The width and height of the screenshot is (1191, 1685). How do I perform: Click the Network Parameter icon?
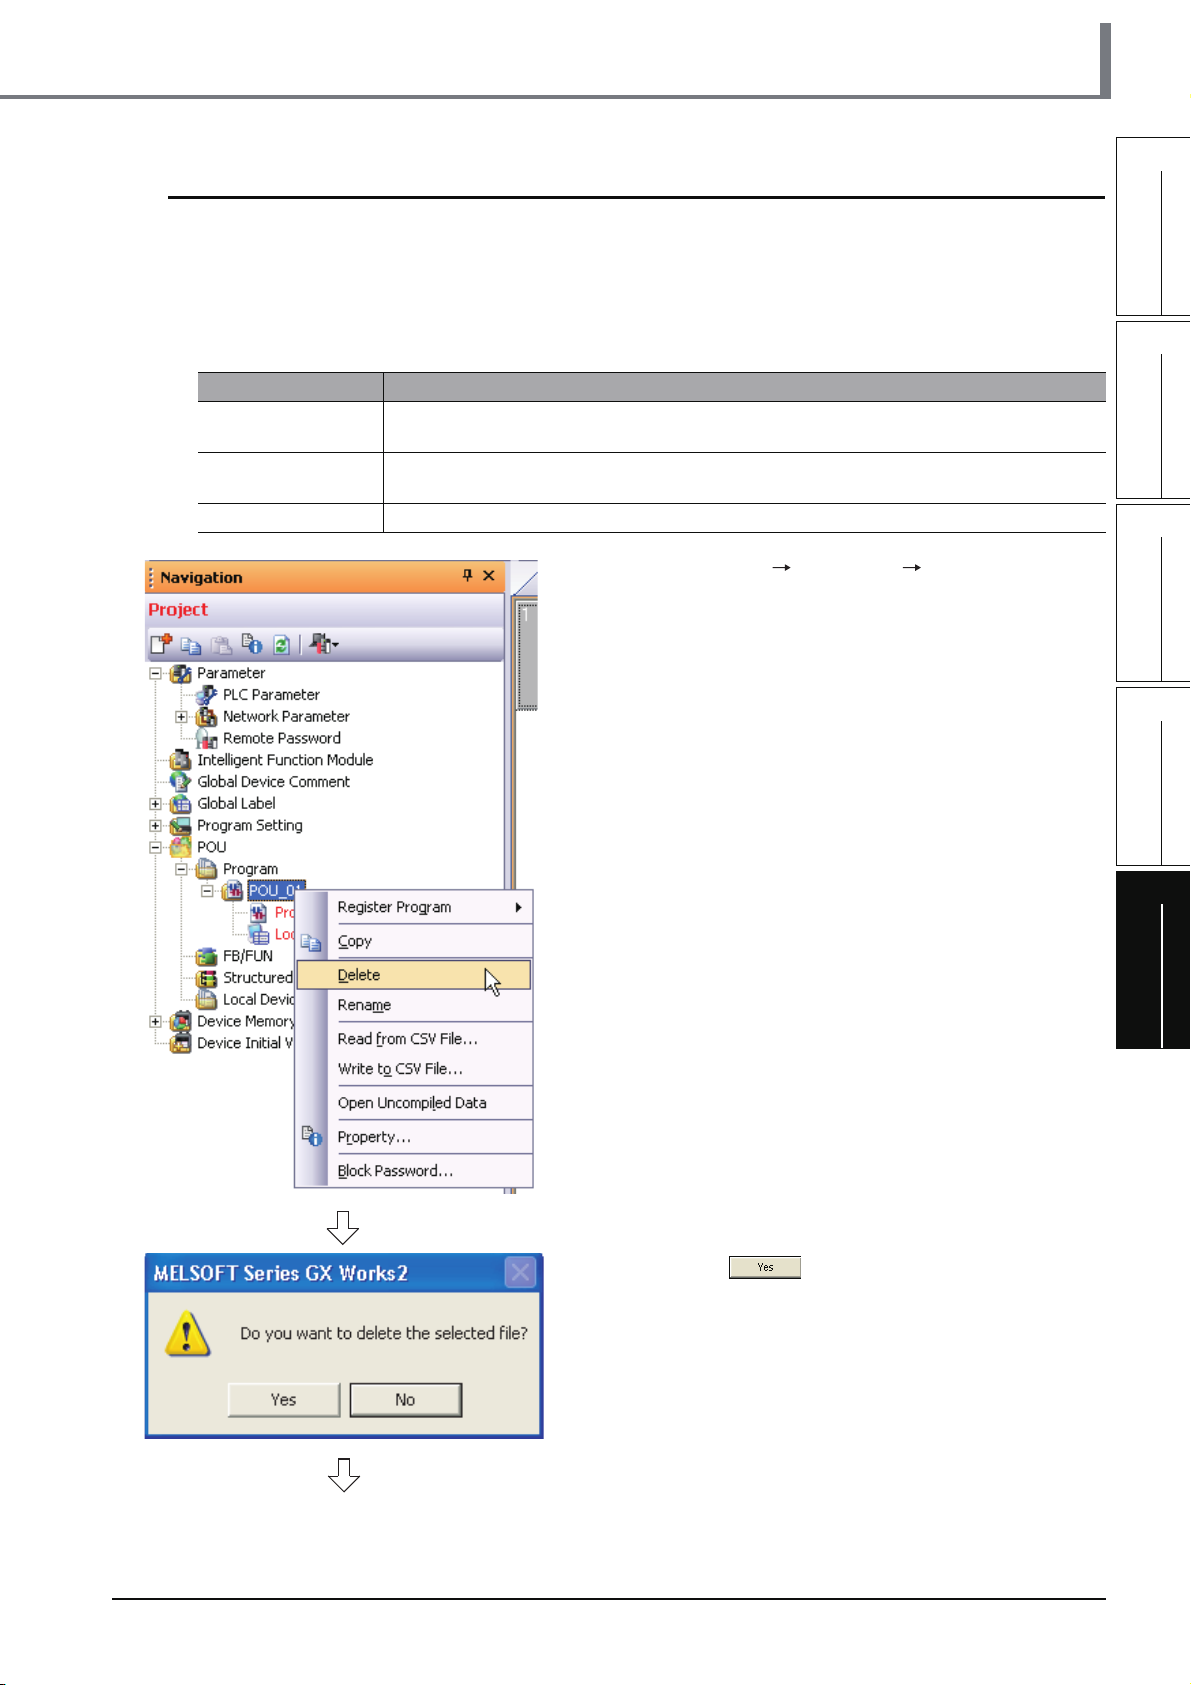click(207, 717)
